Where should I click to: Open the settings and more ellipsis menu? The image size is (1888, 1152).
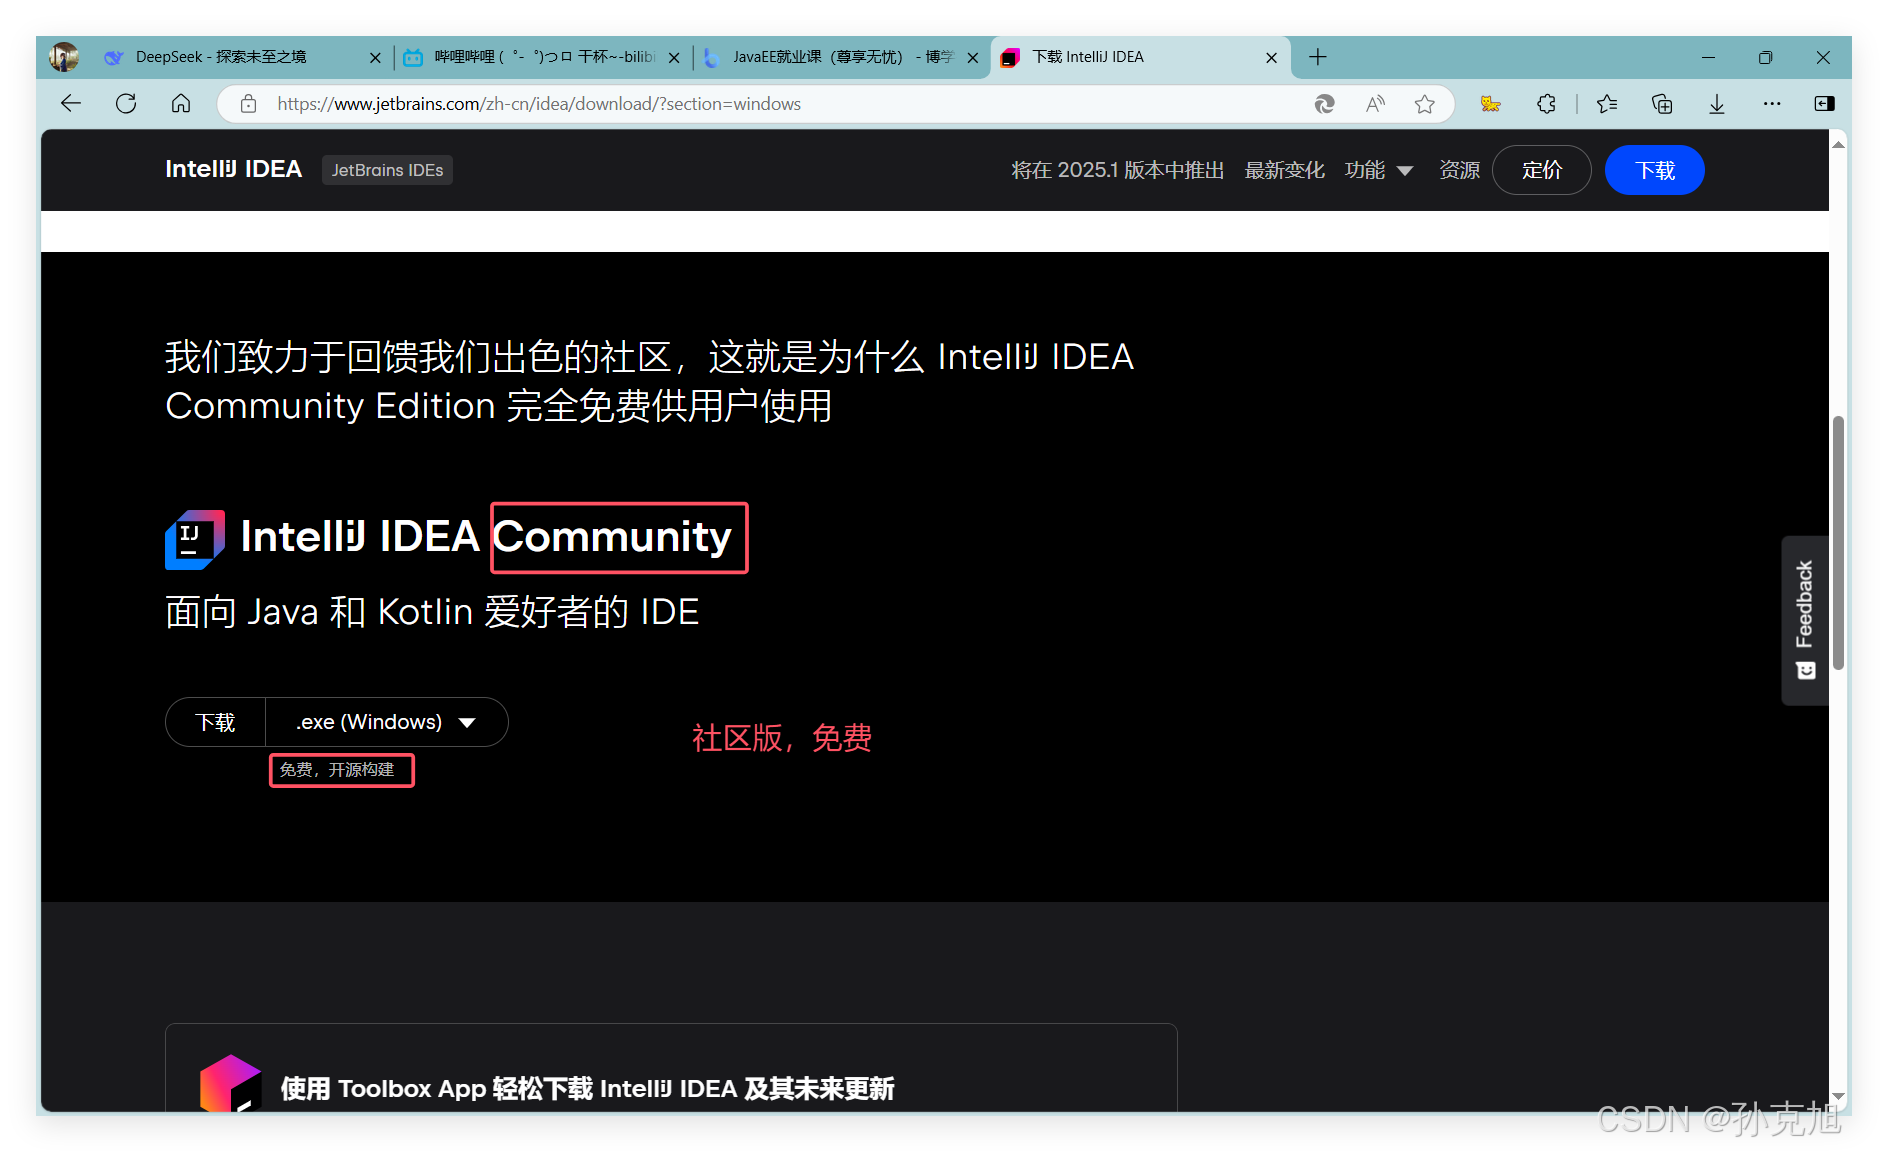pos(1772,104)
